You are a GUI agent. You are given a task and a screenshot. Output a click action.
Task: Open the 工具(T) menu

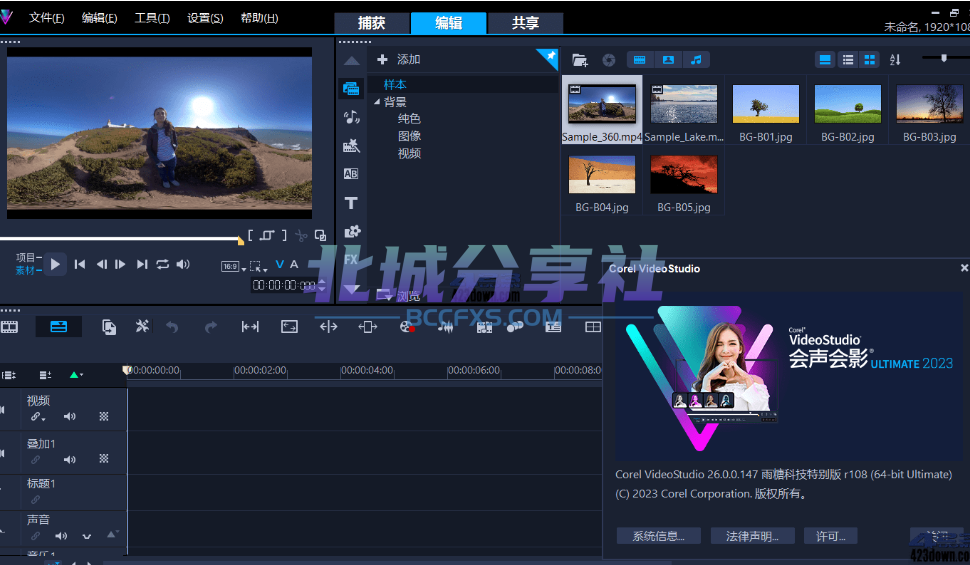click(152, 18)
